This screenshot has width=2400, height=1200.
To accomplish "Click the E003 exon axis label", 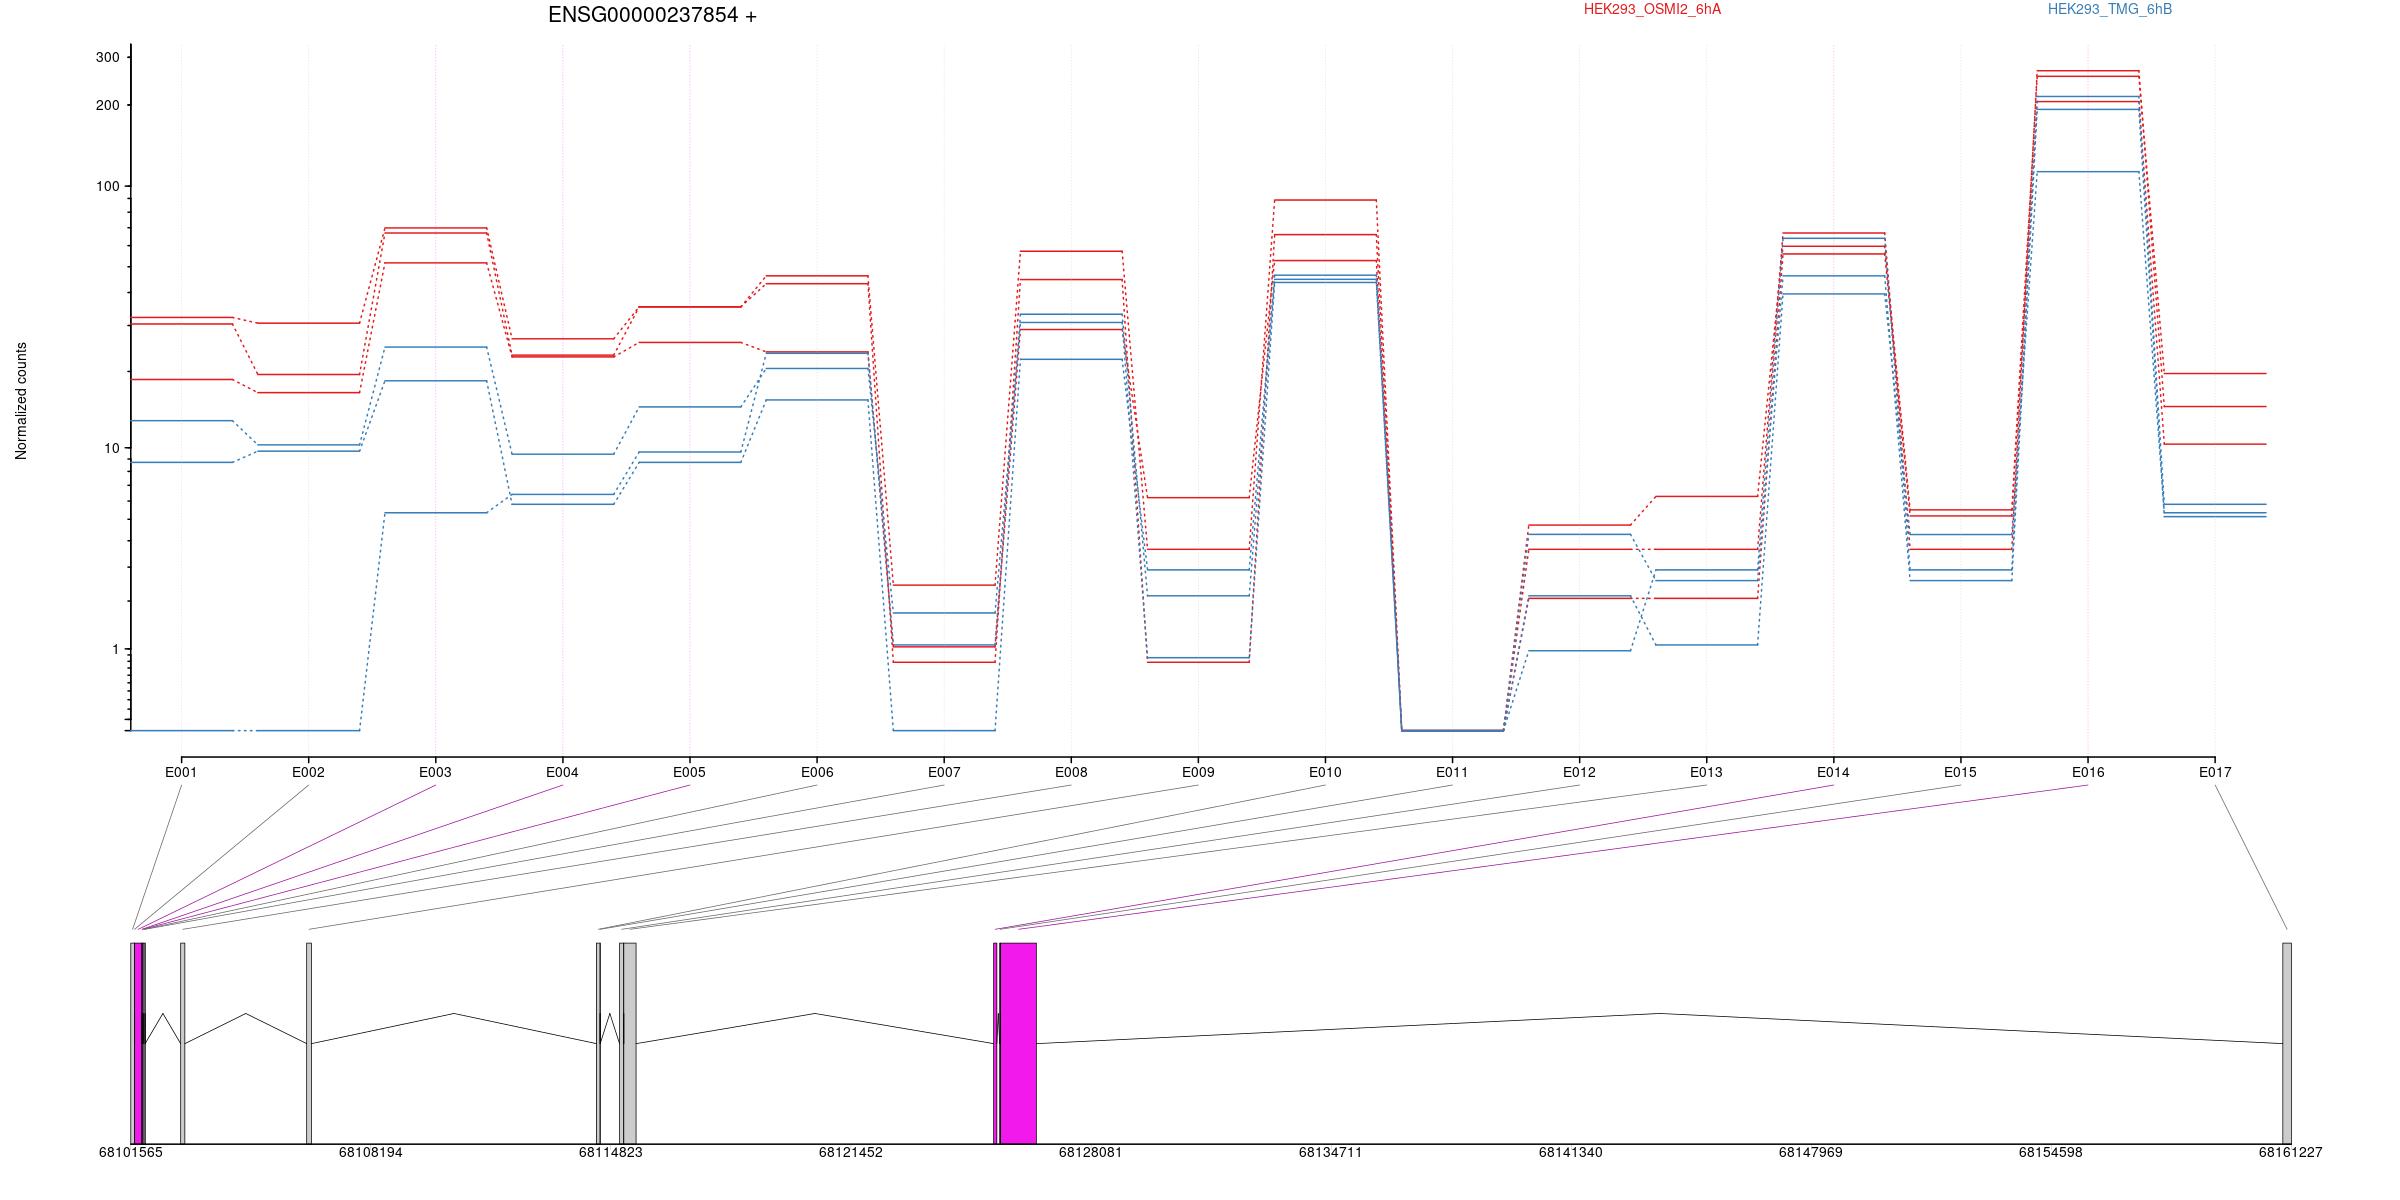I will 435,772.
